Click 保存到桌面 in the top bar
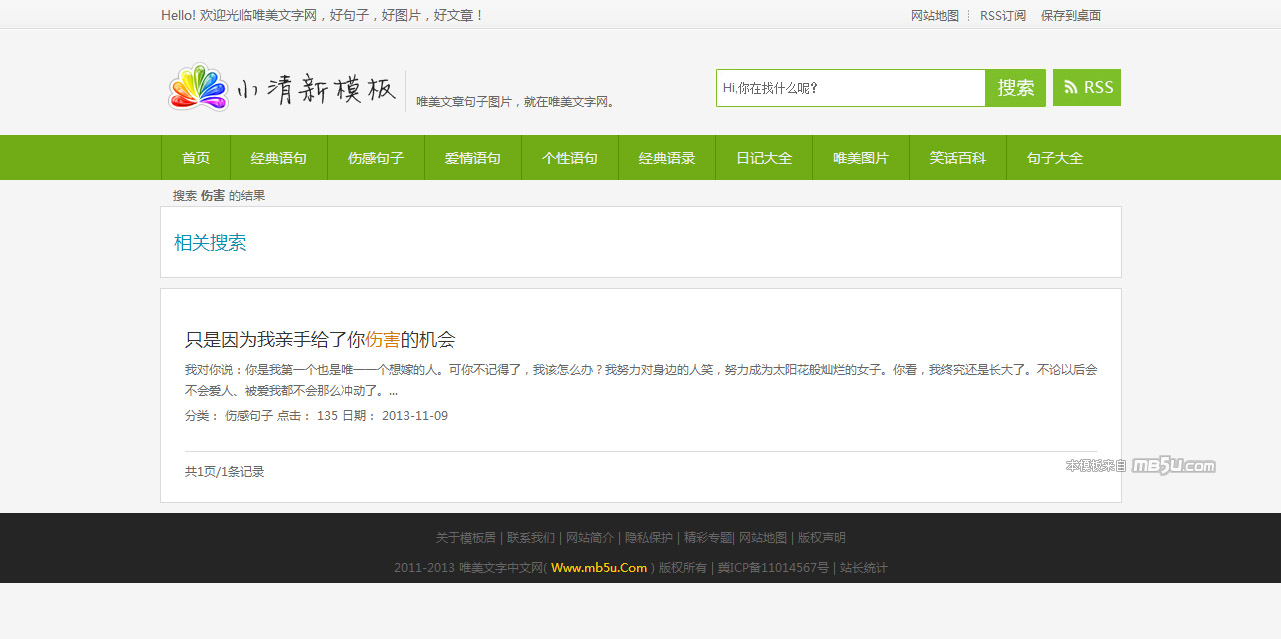This screenshot has height=639, width=1281. pyautogui.click(x=1070, y=16)
